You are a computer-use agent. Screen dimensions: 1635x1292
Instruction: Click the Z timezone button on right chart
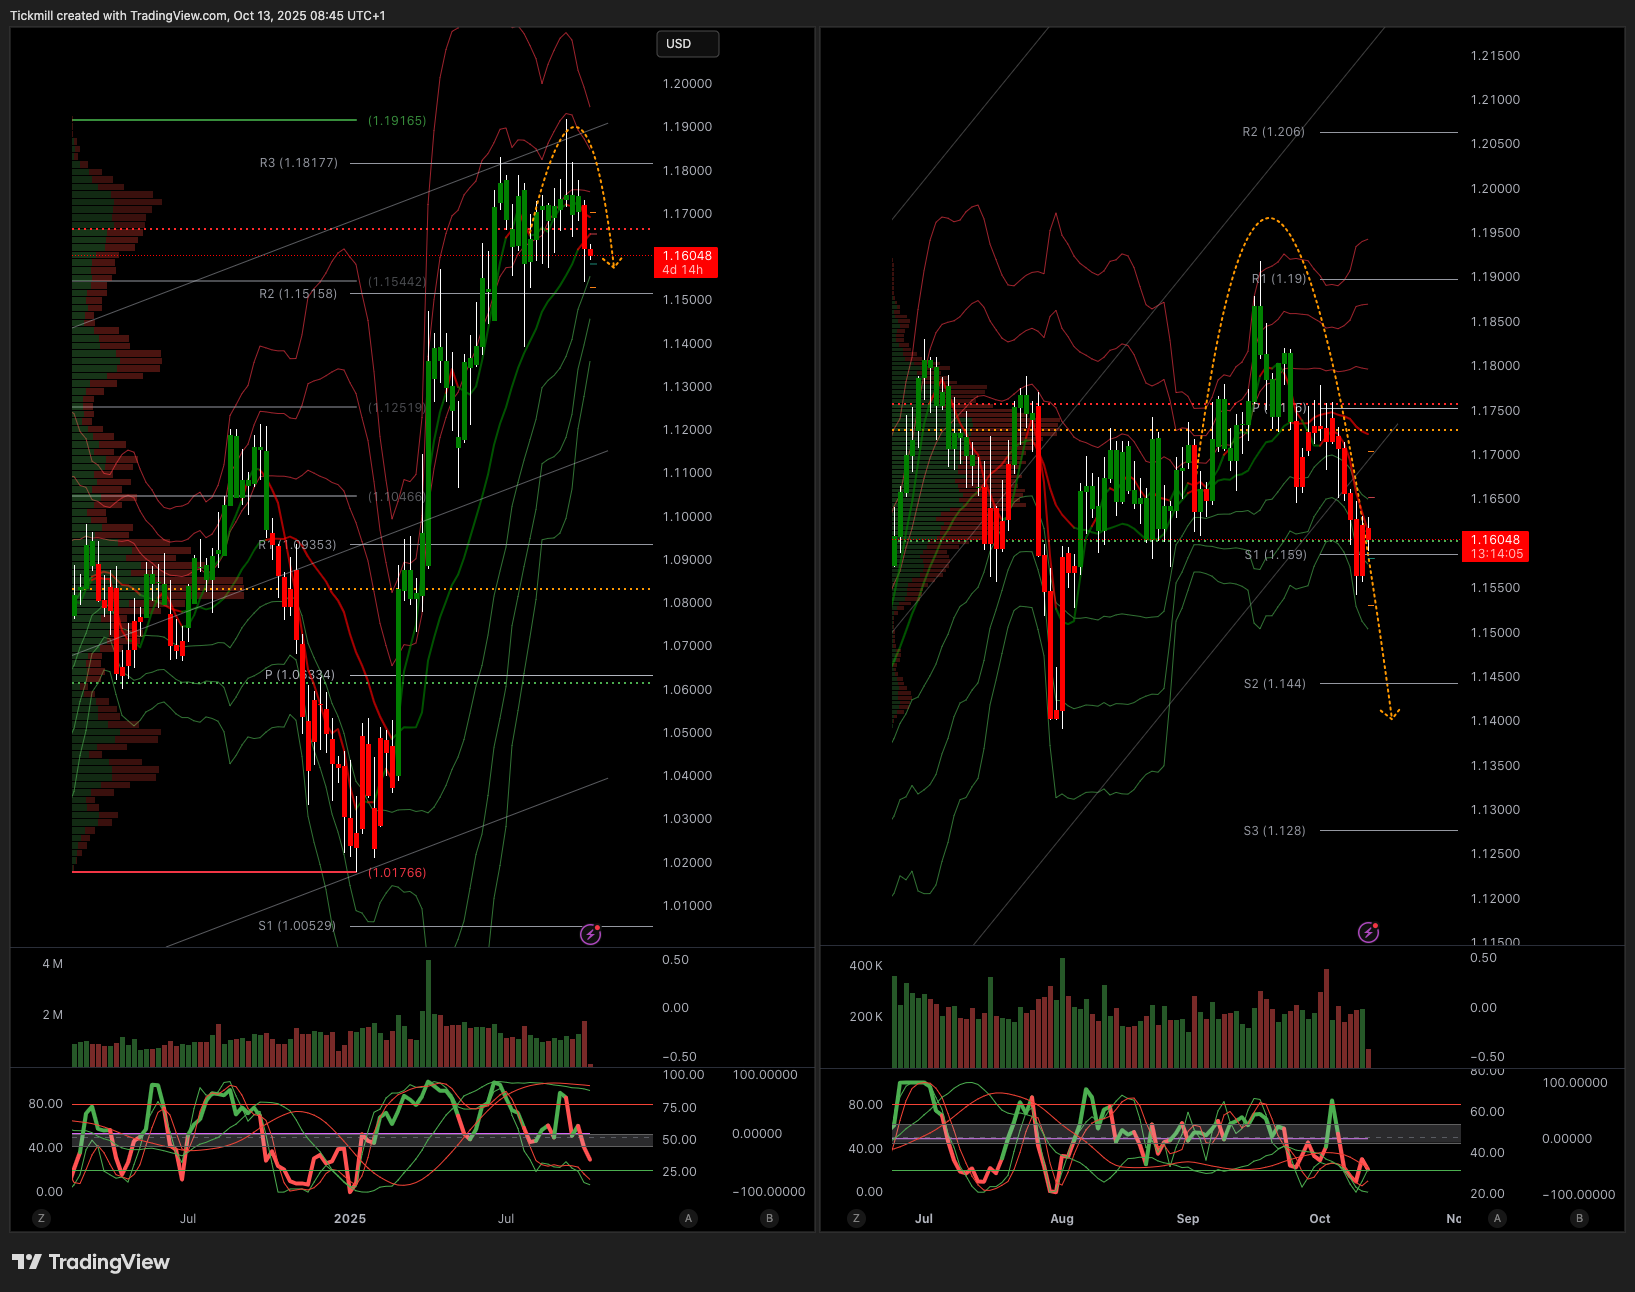point(855,1218)
